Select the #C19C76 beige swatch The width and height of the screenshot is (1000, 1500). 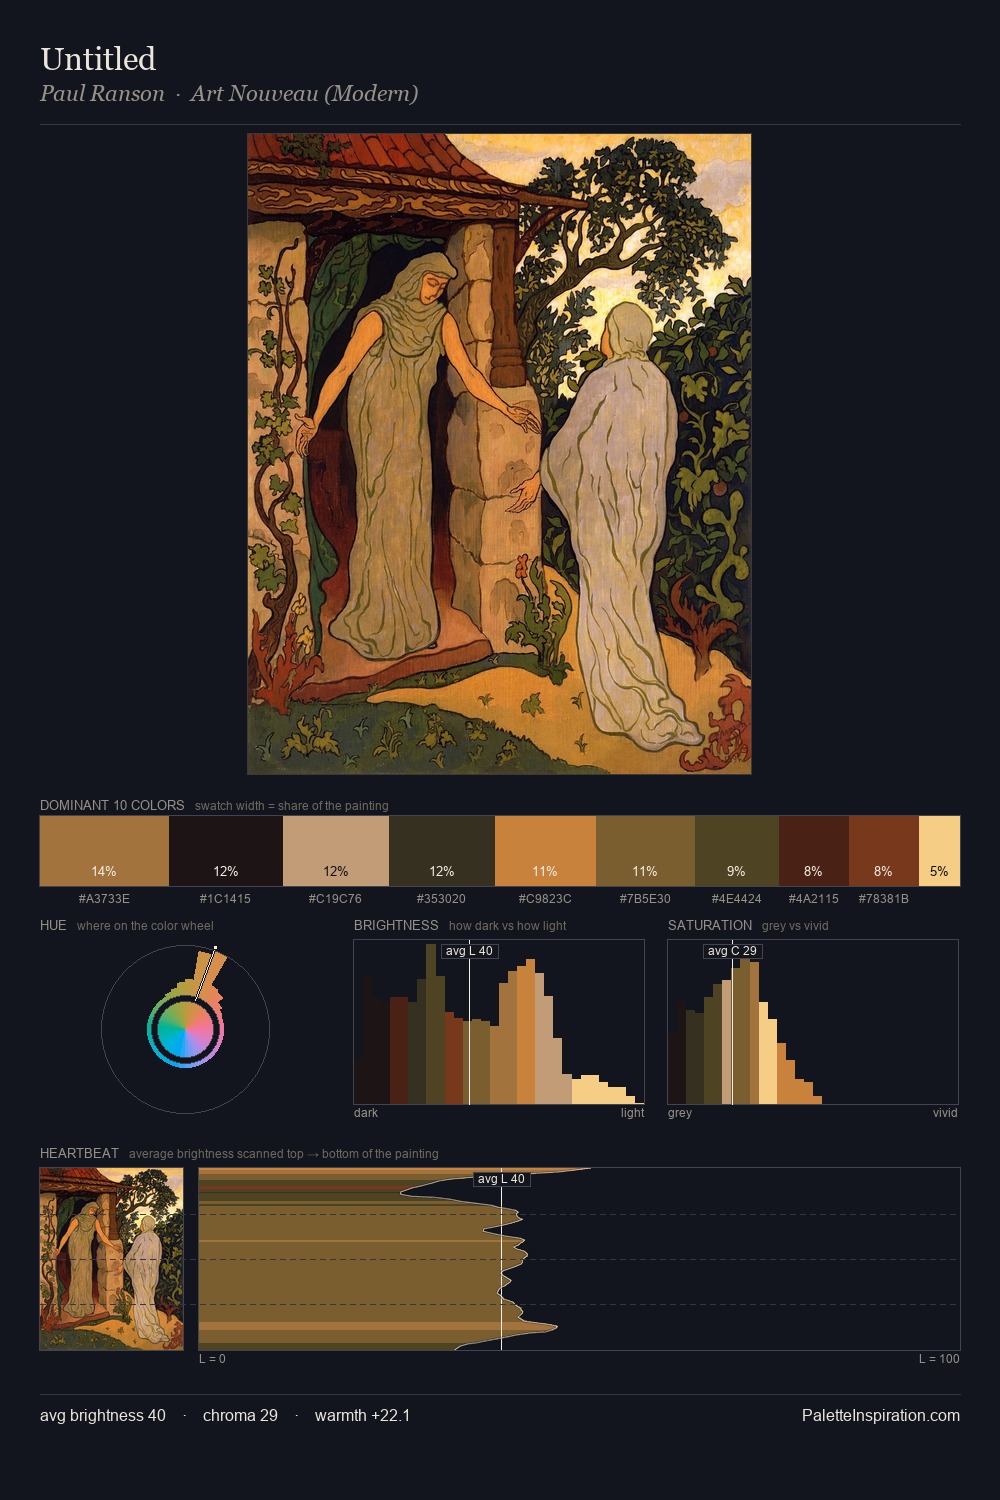pyautogui.click(x=336, y=851)
